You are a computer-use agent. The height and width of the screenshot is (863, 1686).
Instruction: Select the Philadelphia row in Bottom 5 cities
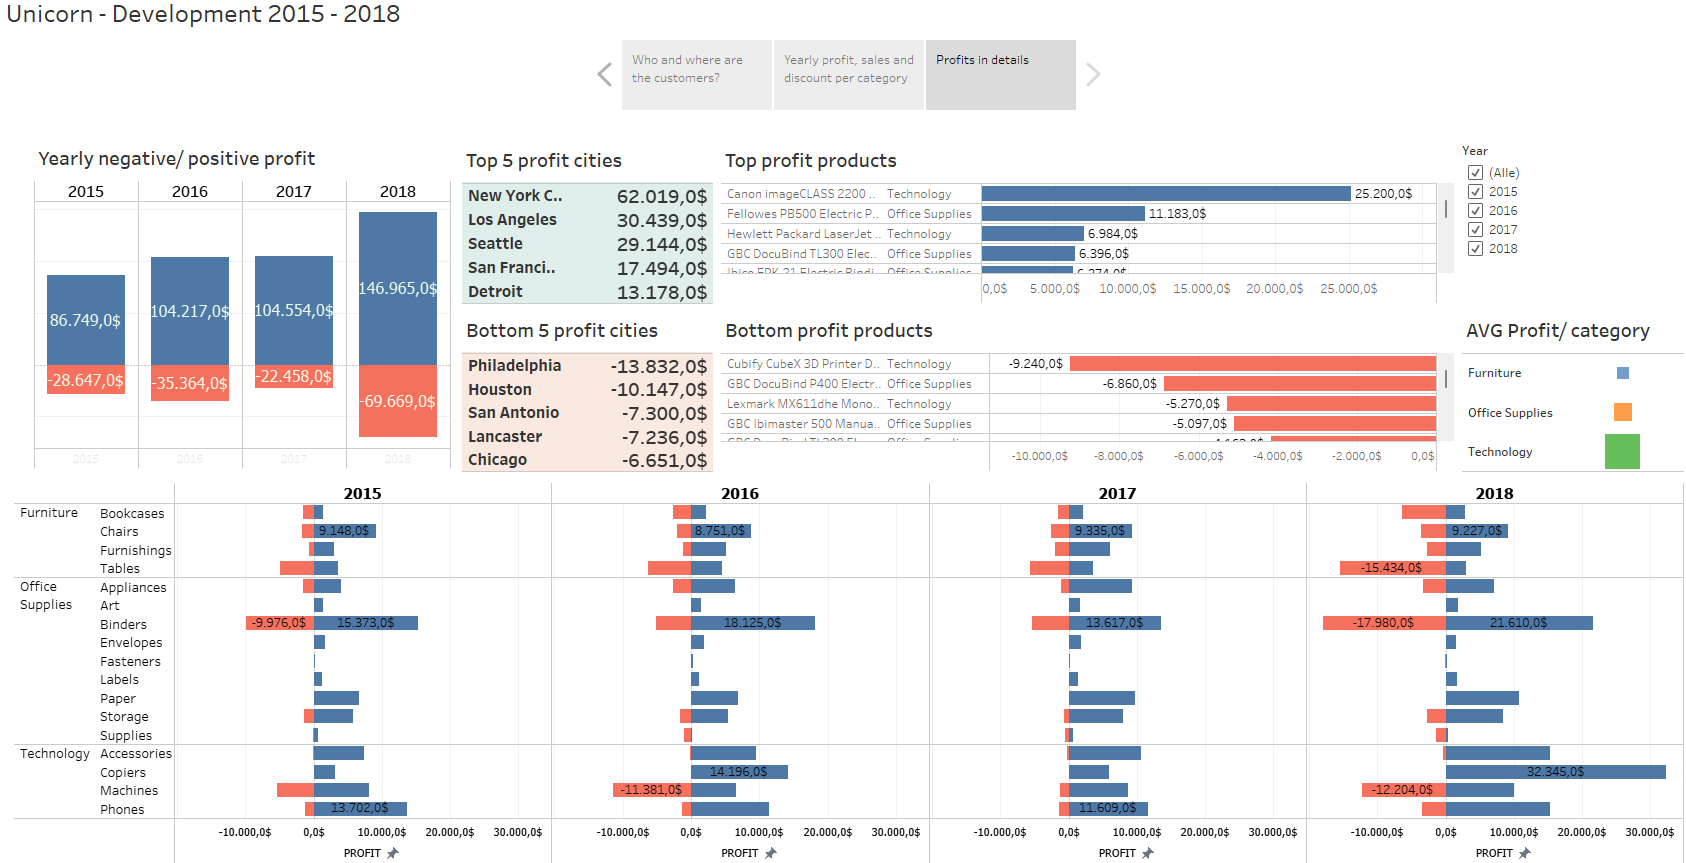[587, 366]
